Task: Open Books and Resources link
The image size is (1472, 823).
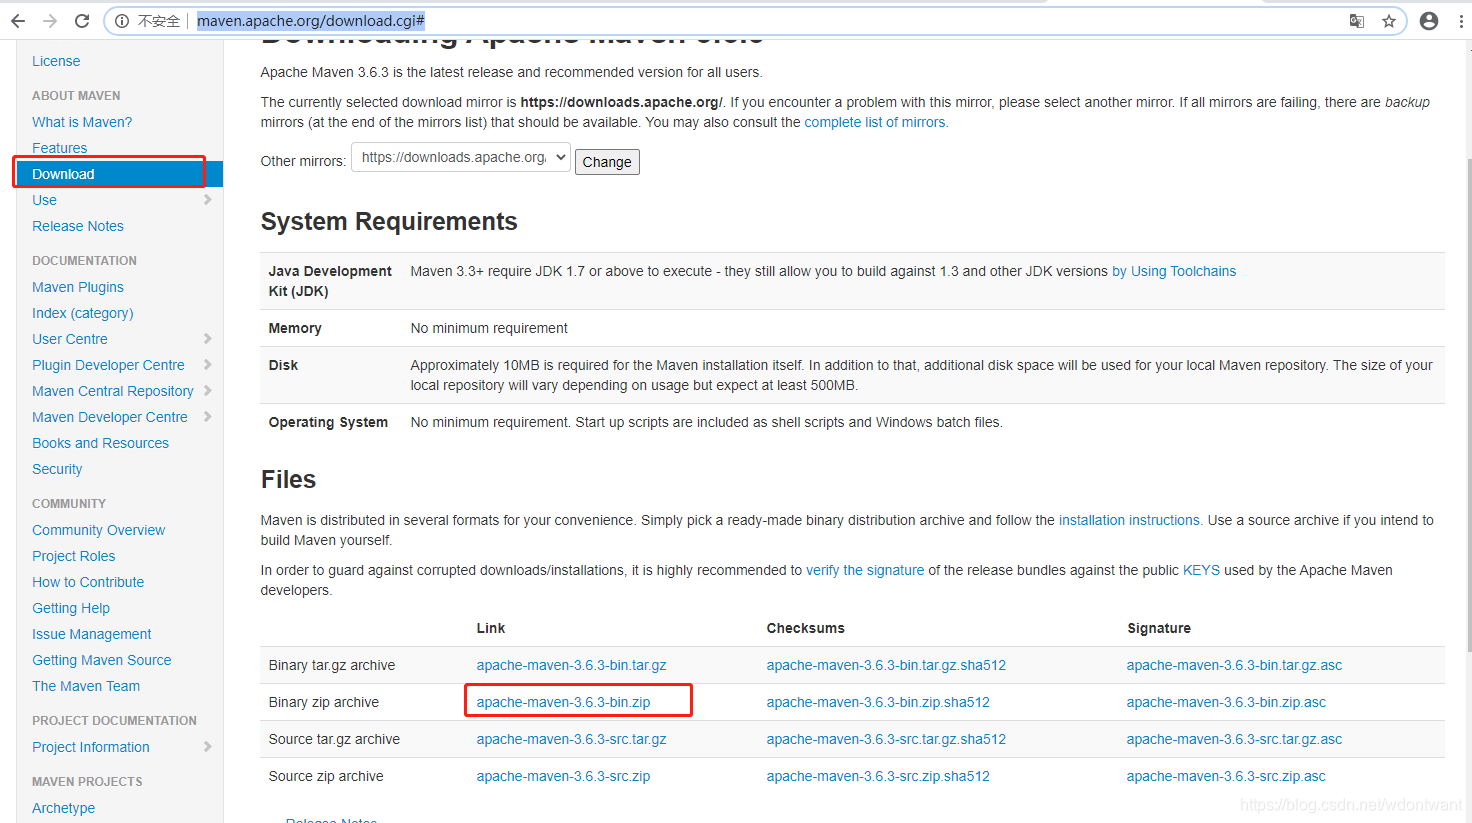Action: pyautogui.click(x=100, y=443)
